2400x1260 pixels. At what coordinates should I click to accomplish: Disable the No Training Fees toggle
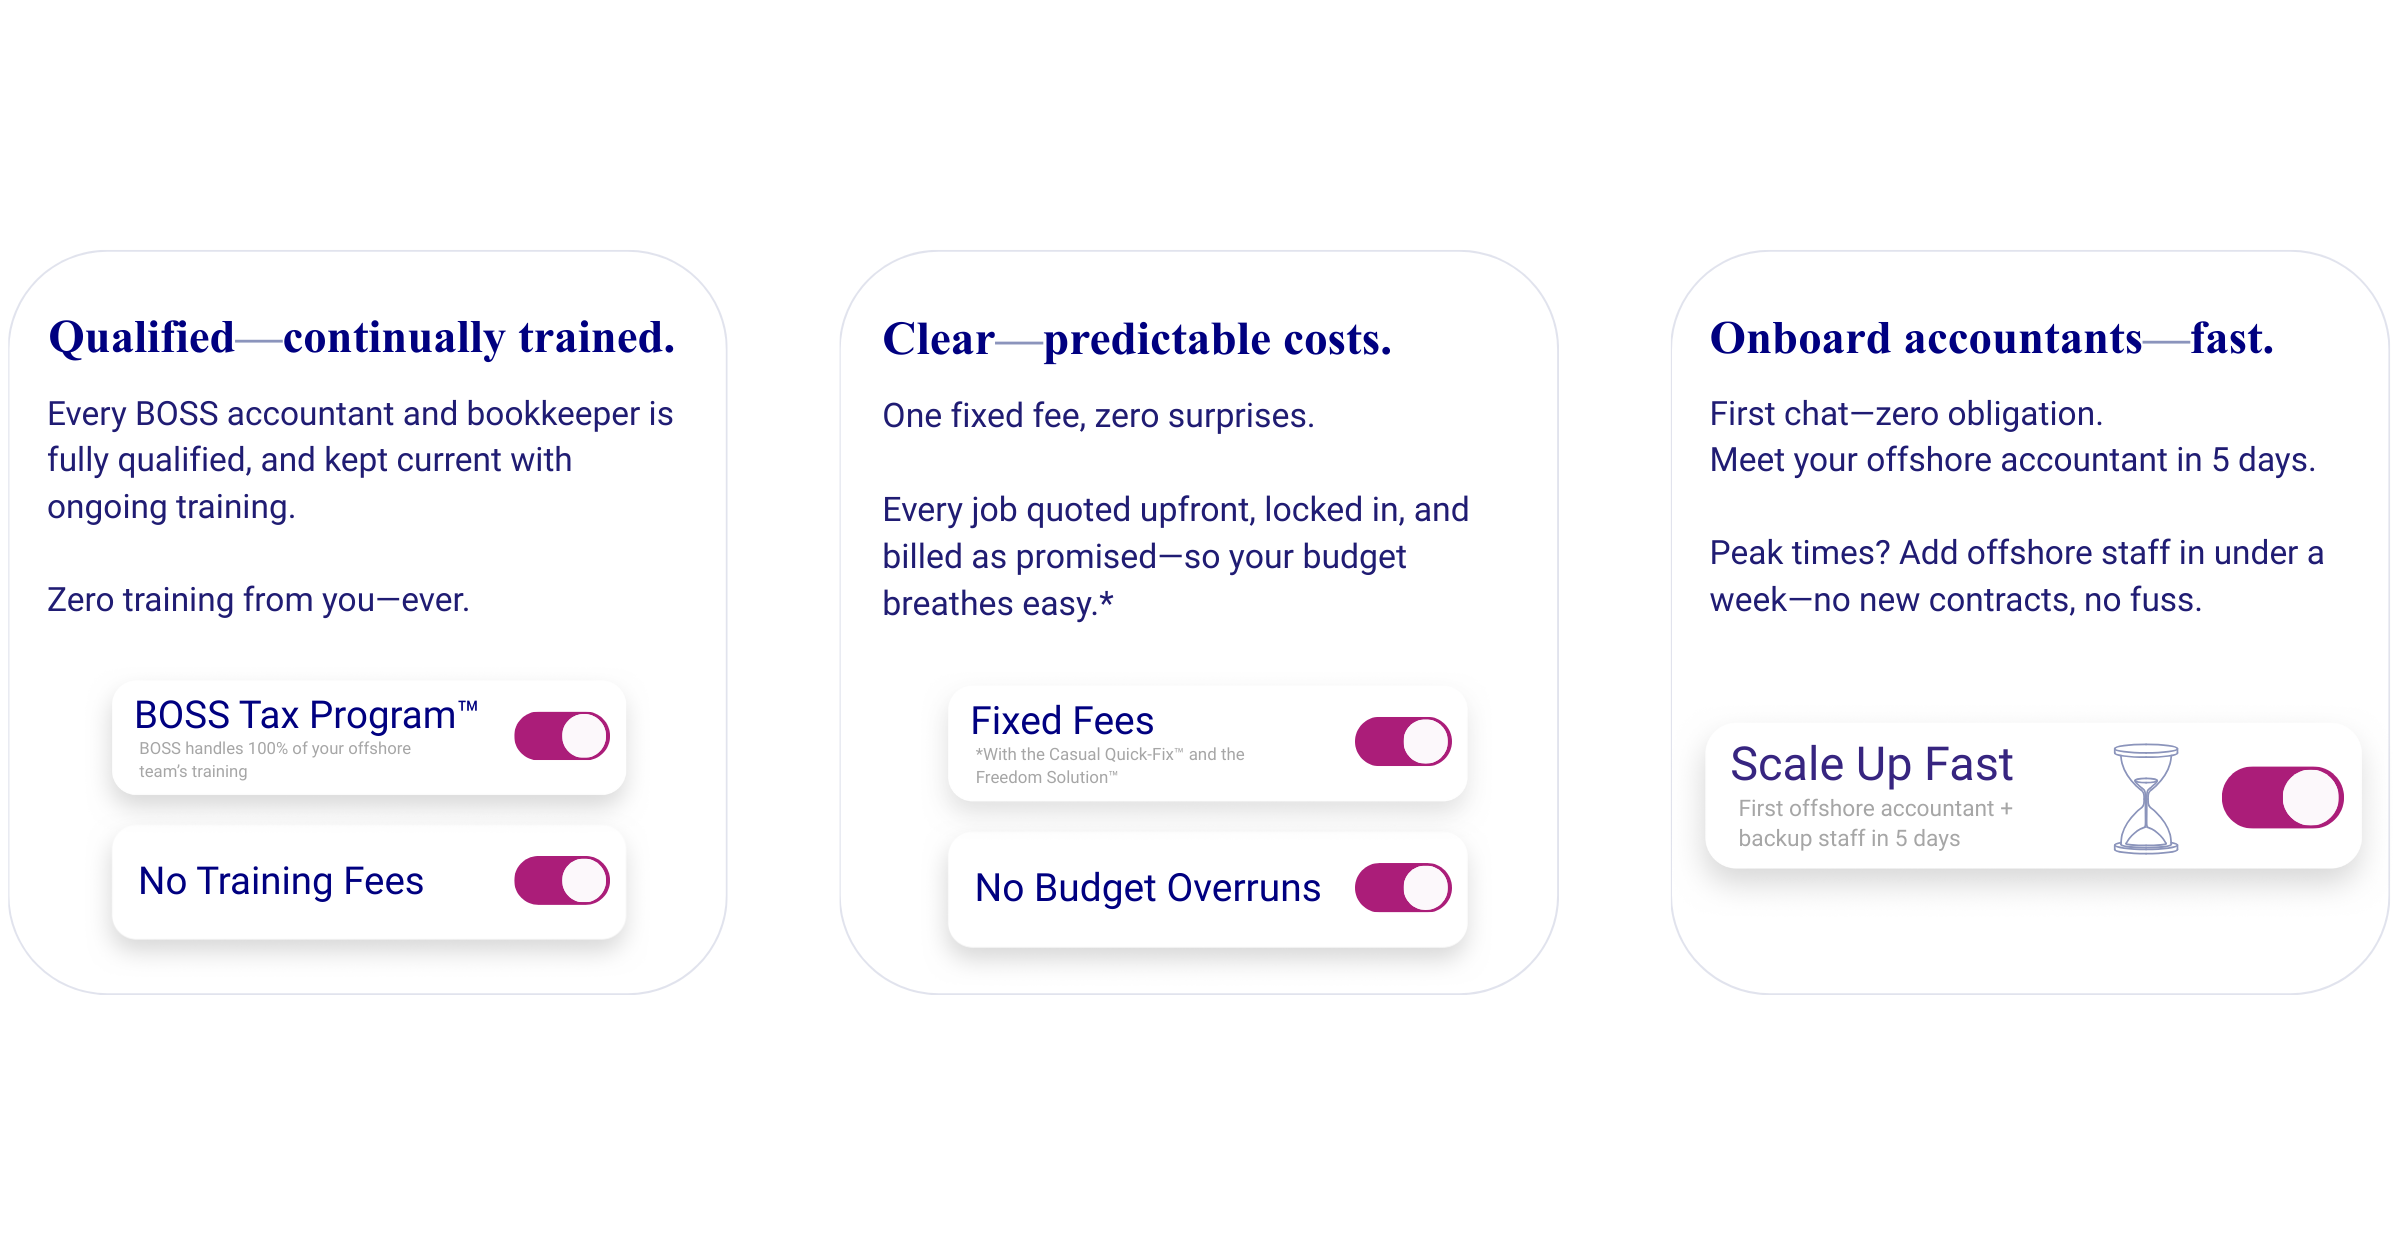(x=562, y=881)
